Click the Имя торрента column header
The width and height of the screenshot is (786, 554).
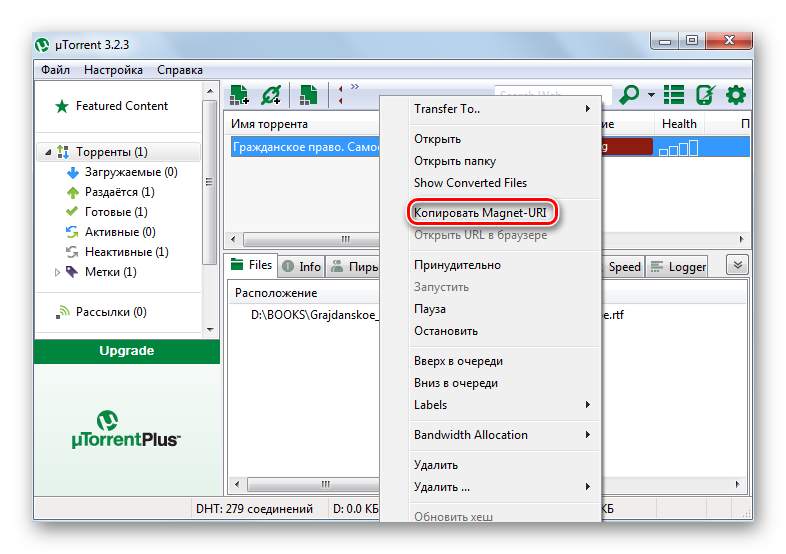[x=302, y=124]
